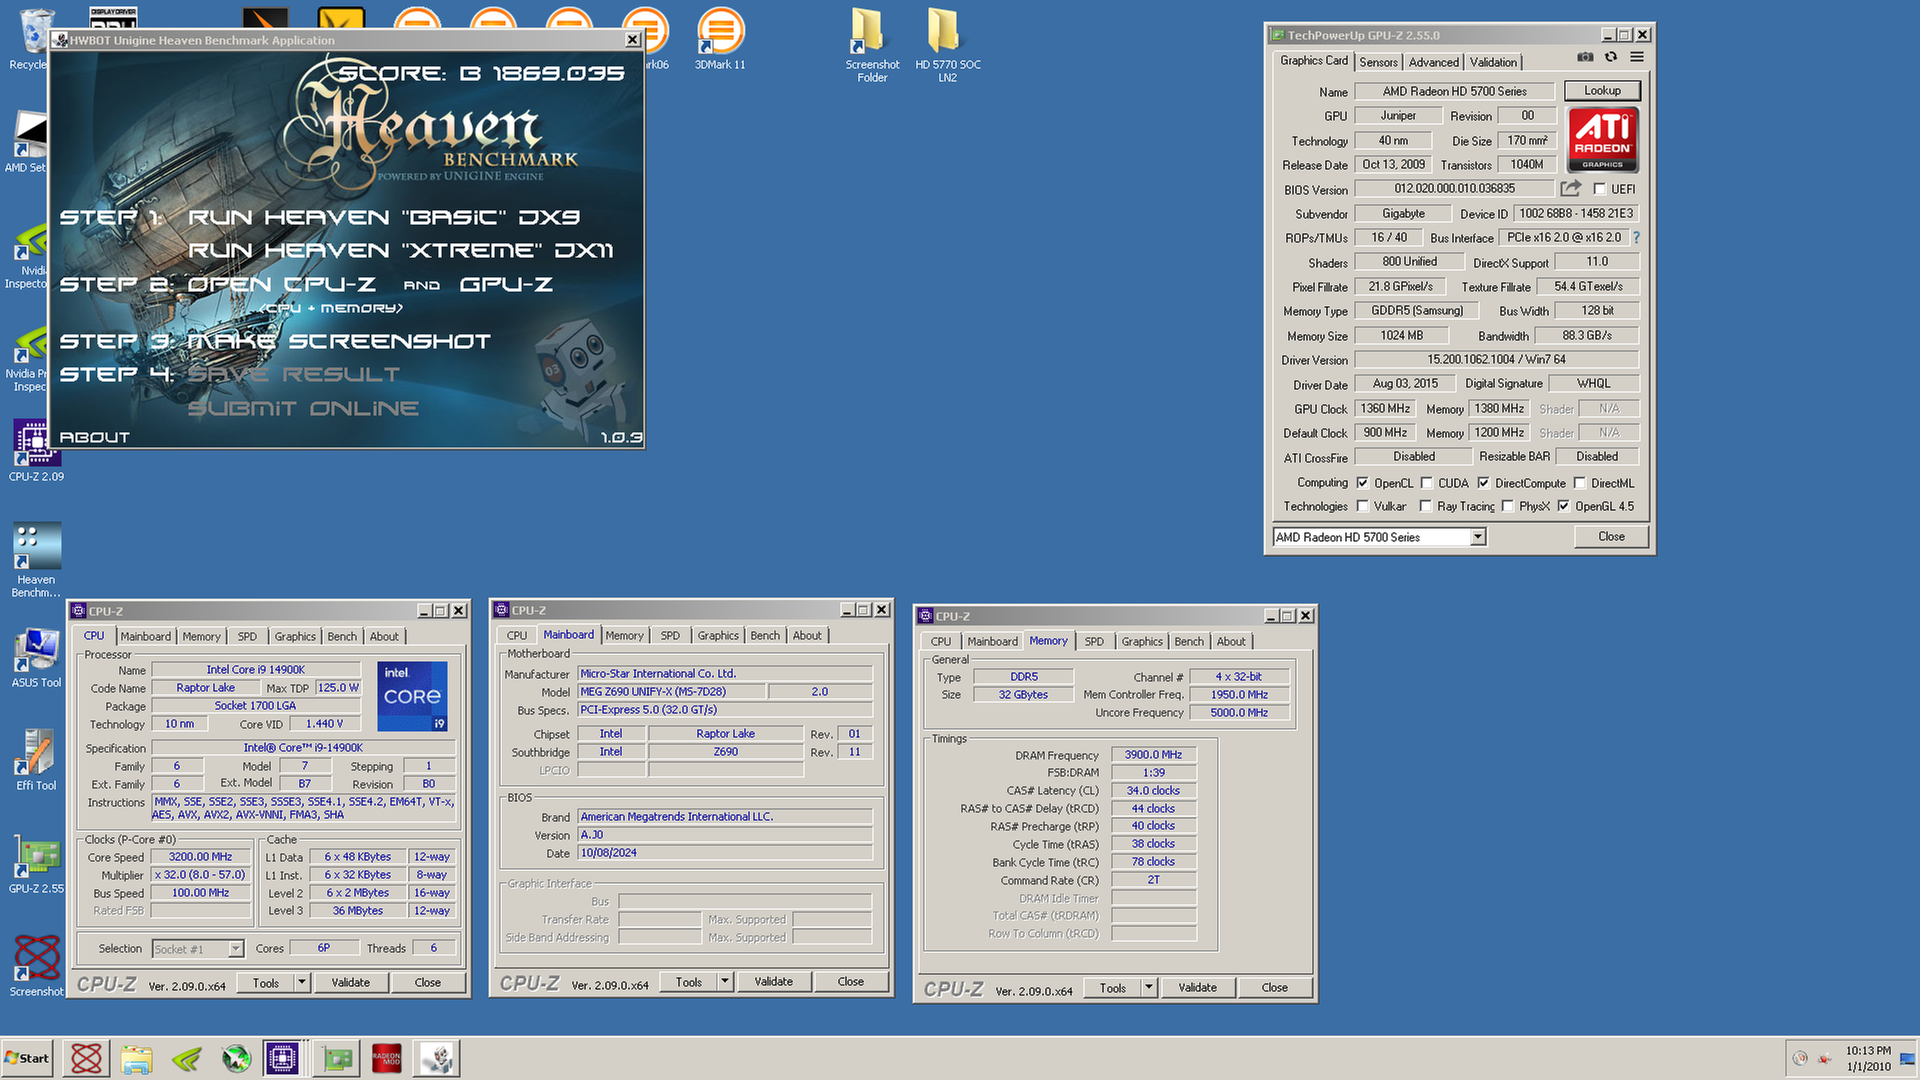
Task: Click the Intel Core i9 logo in CPU-Z
Action: pos(412,696)
